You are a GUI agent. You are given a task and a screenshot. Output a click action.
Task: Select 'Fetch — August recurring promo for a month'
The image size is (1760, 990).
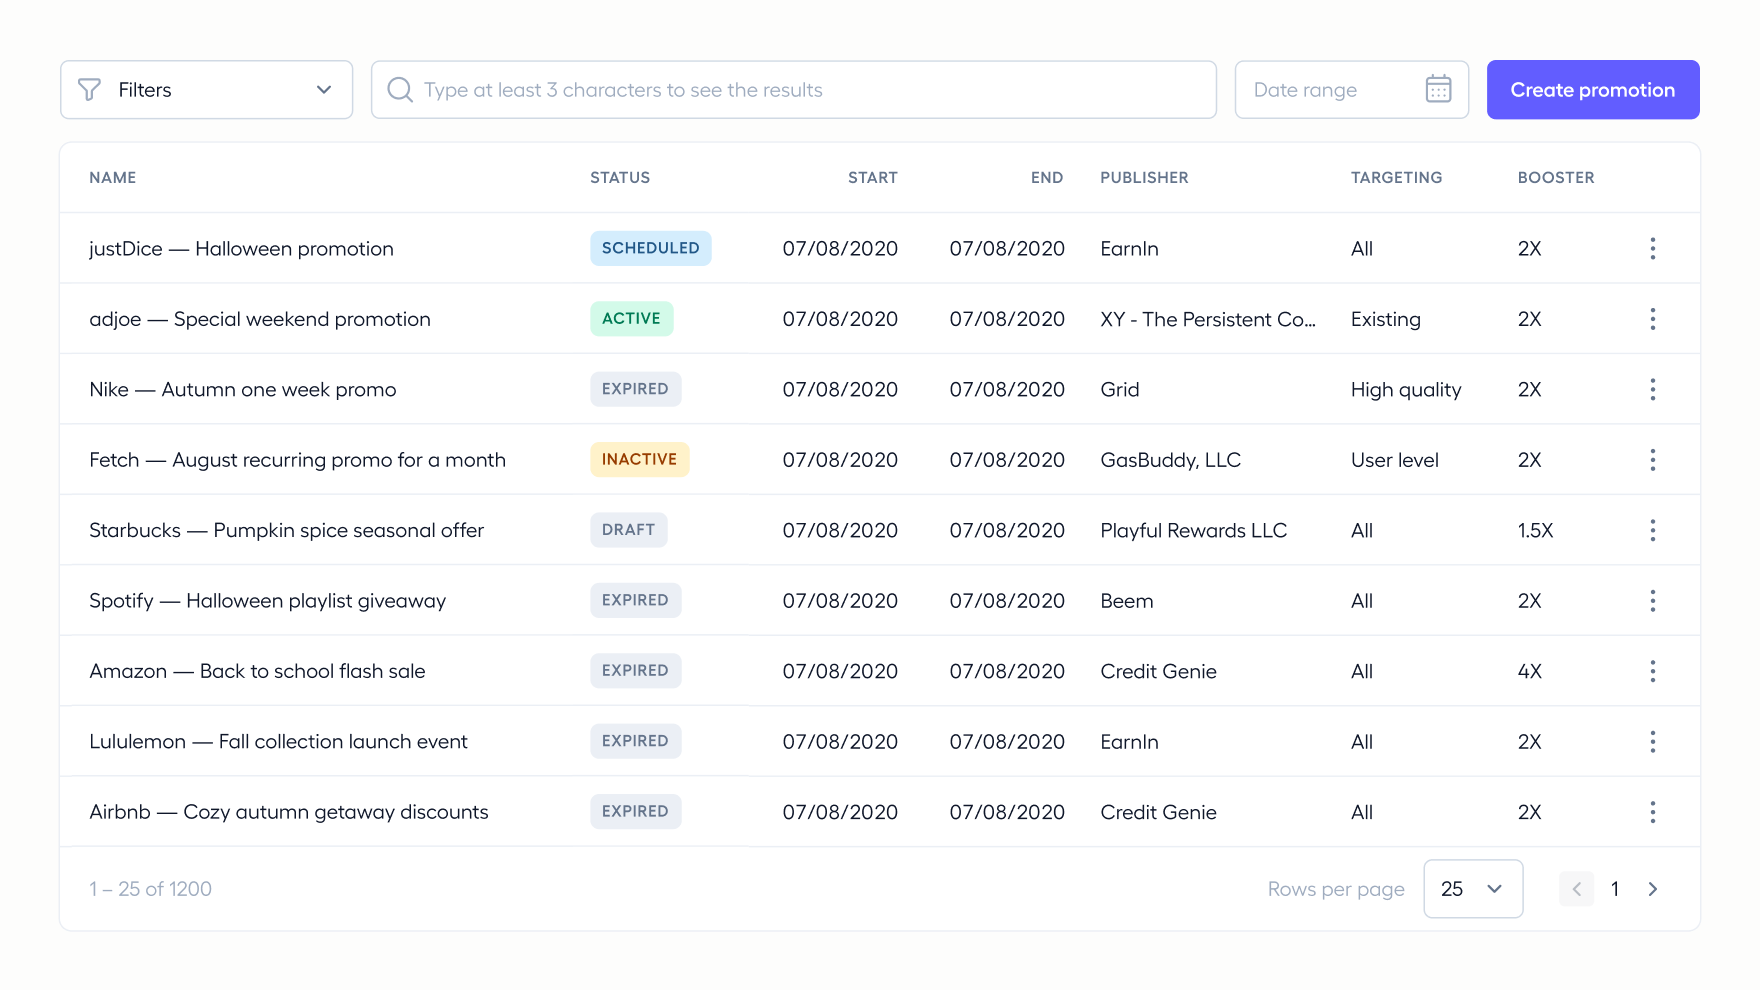[297, 460]
